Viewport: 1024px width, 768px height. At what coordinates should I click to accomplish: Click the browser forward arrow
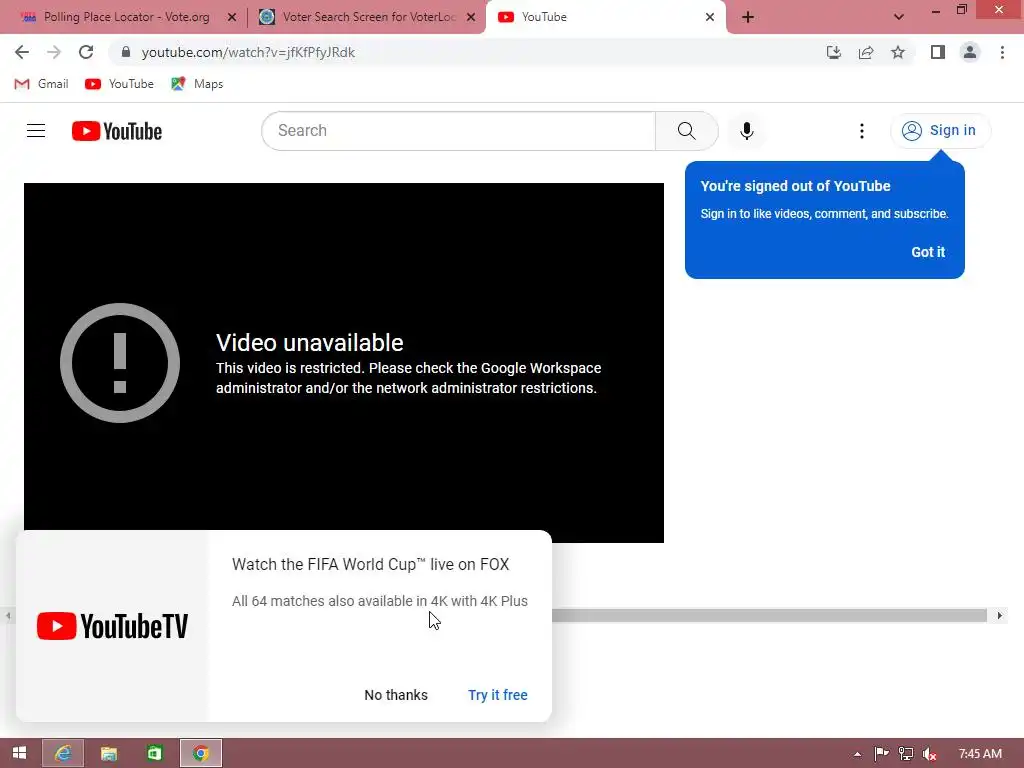54,52
